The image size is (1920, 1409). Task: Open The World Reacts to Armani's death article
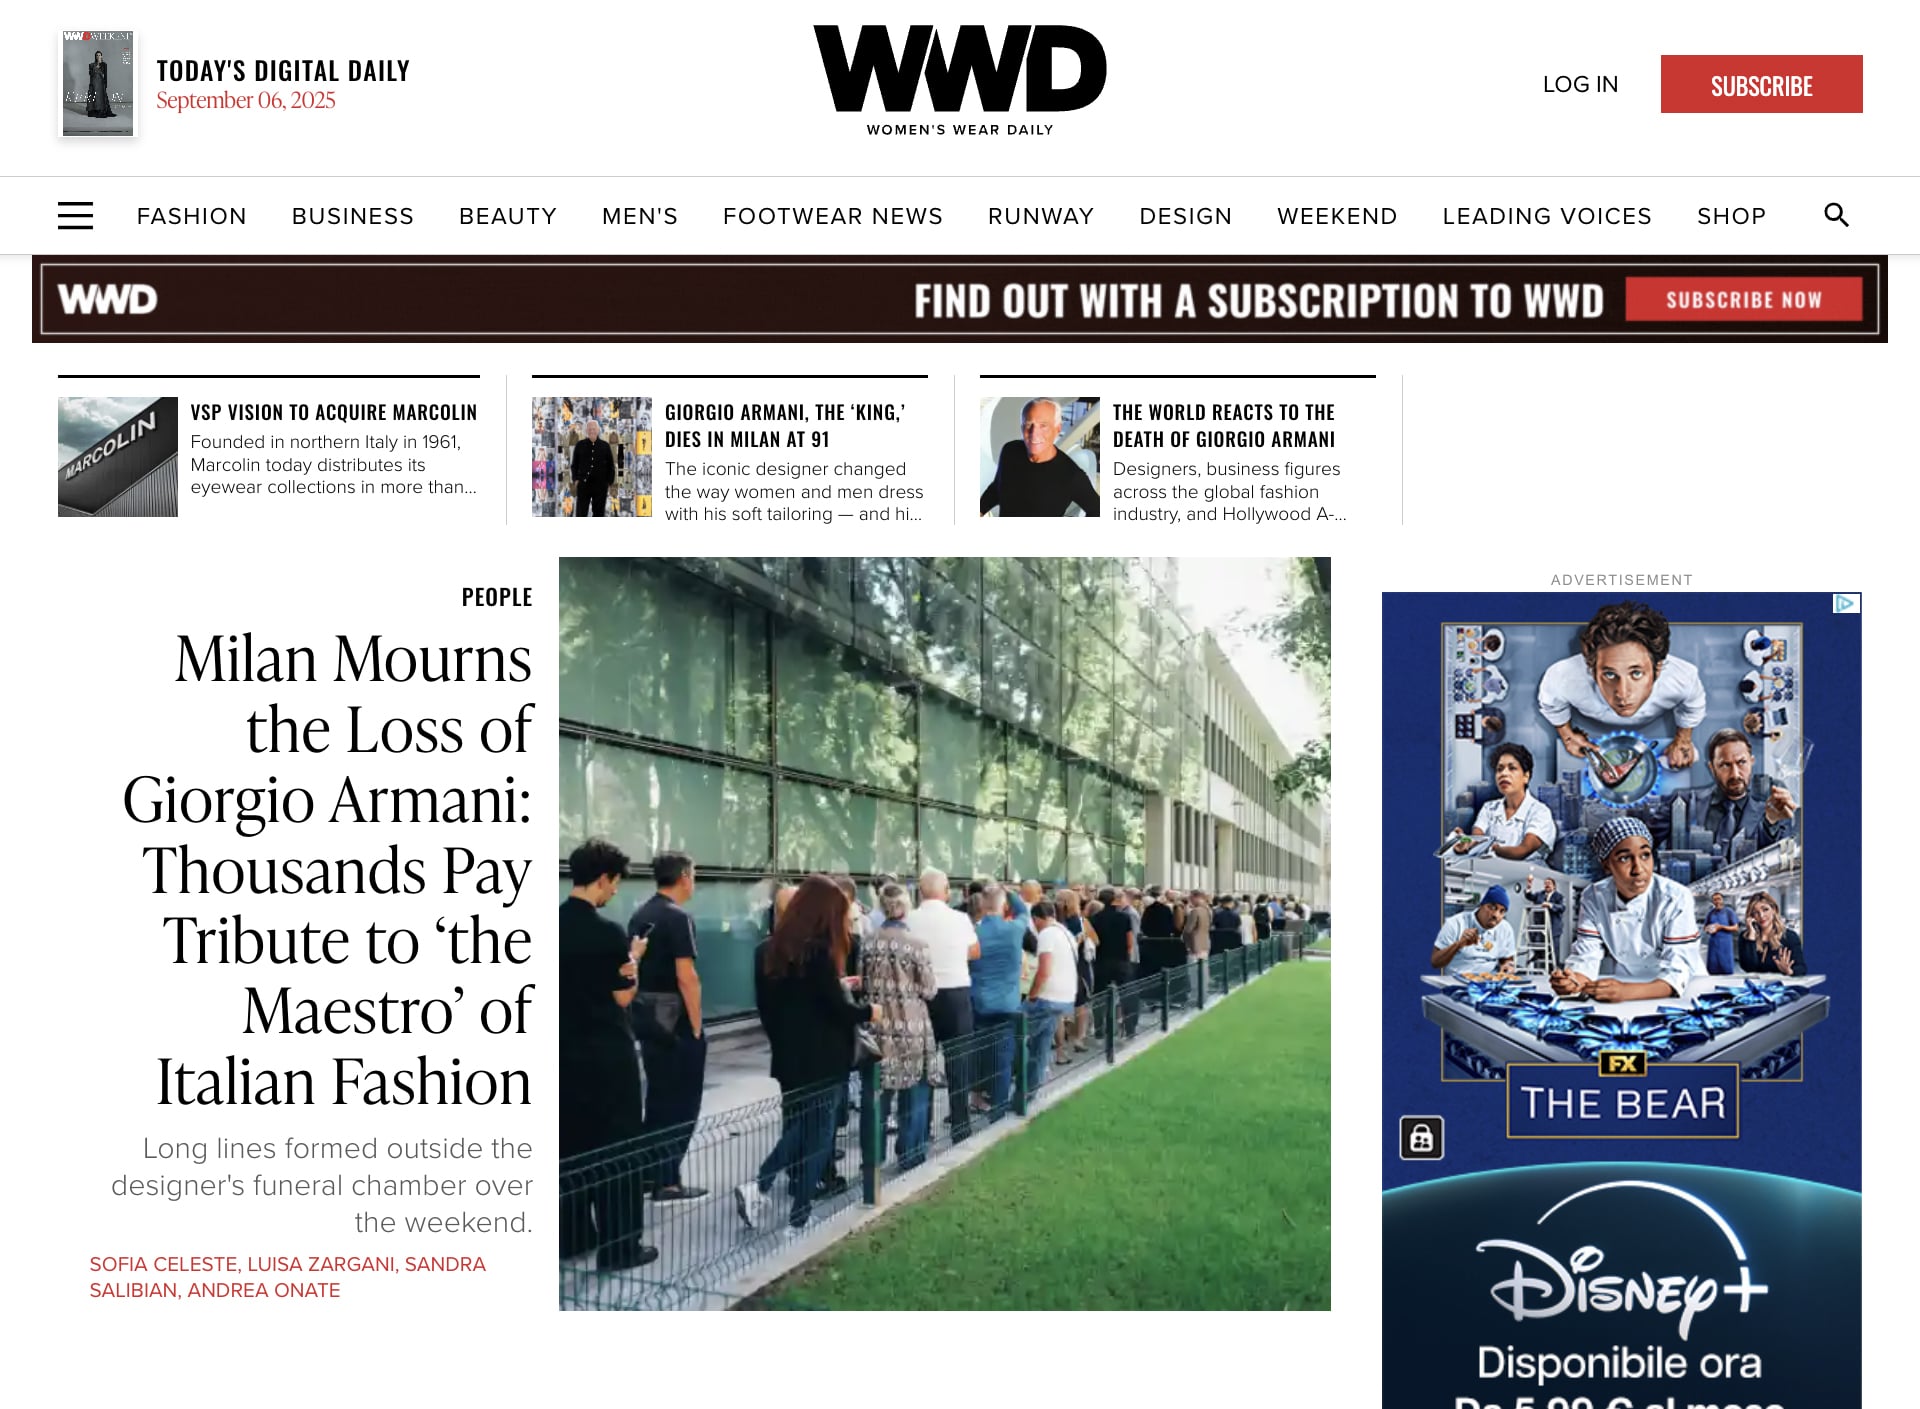click(1224, 426)
